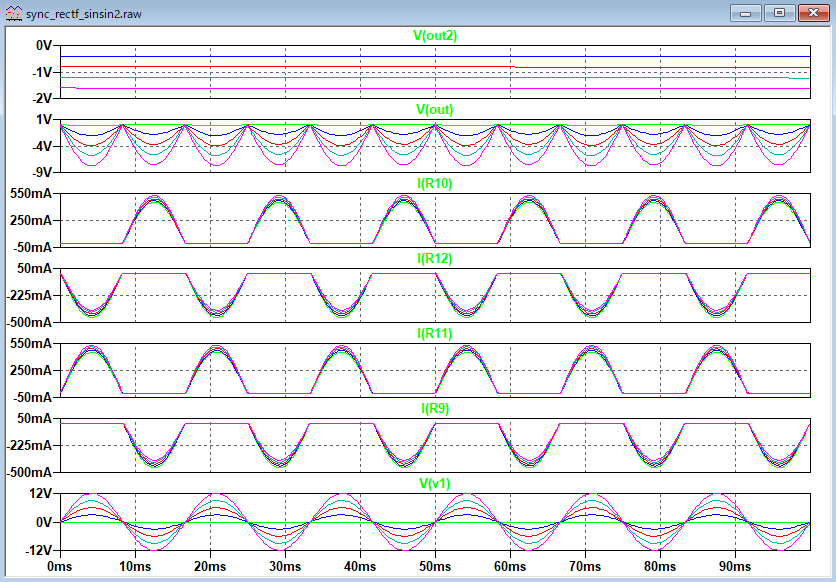Click the -2V label of V(out2) axis

pos(42,98)
